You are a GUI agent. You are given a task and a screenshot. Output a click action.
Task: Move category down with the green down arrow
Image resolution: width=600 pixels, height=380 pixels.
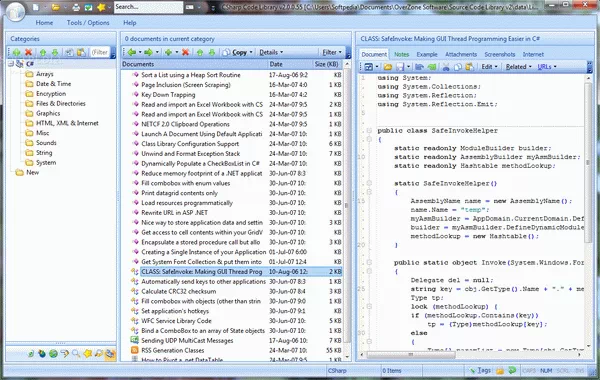point(55,52)
